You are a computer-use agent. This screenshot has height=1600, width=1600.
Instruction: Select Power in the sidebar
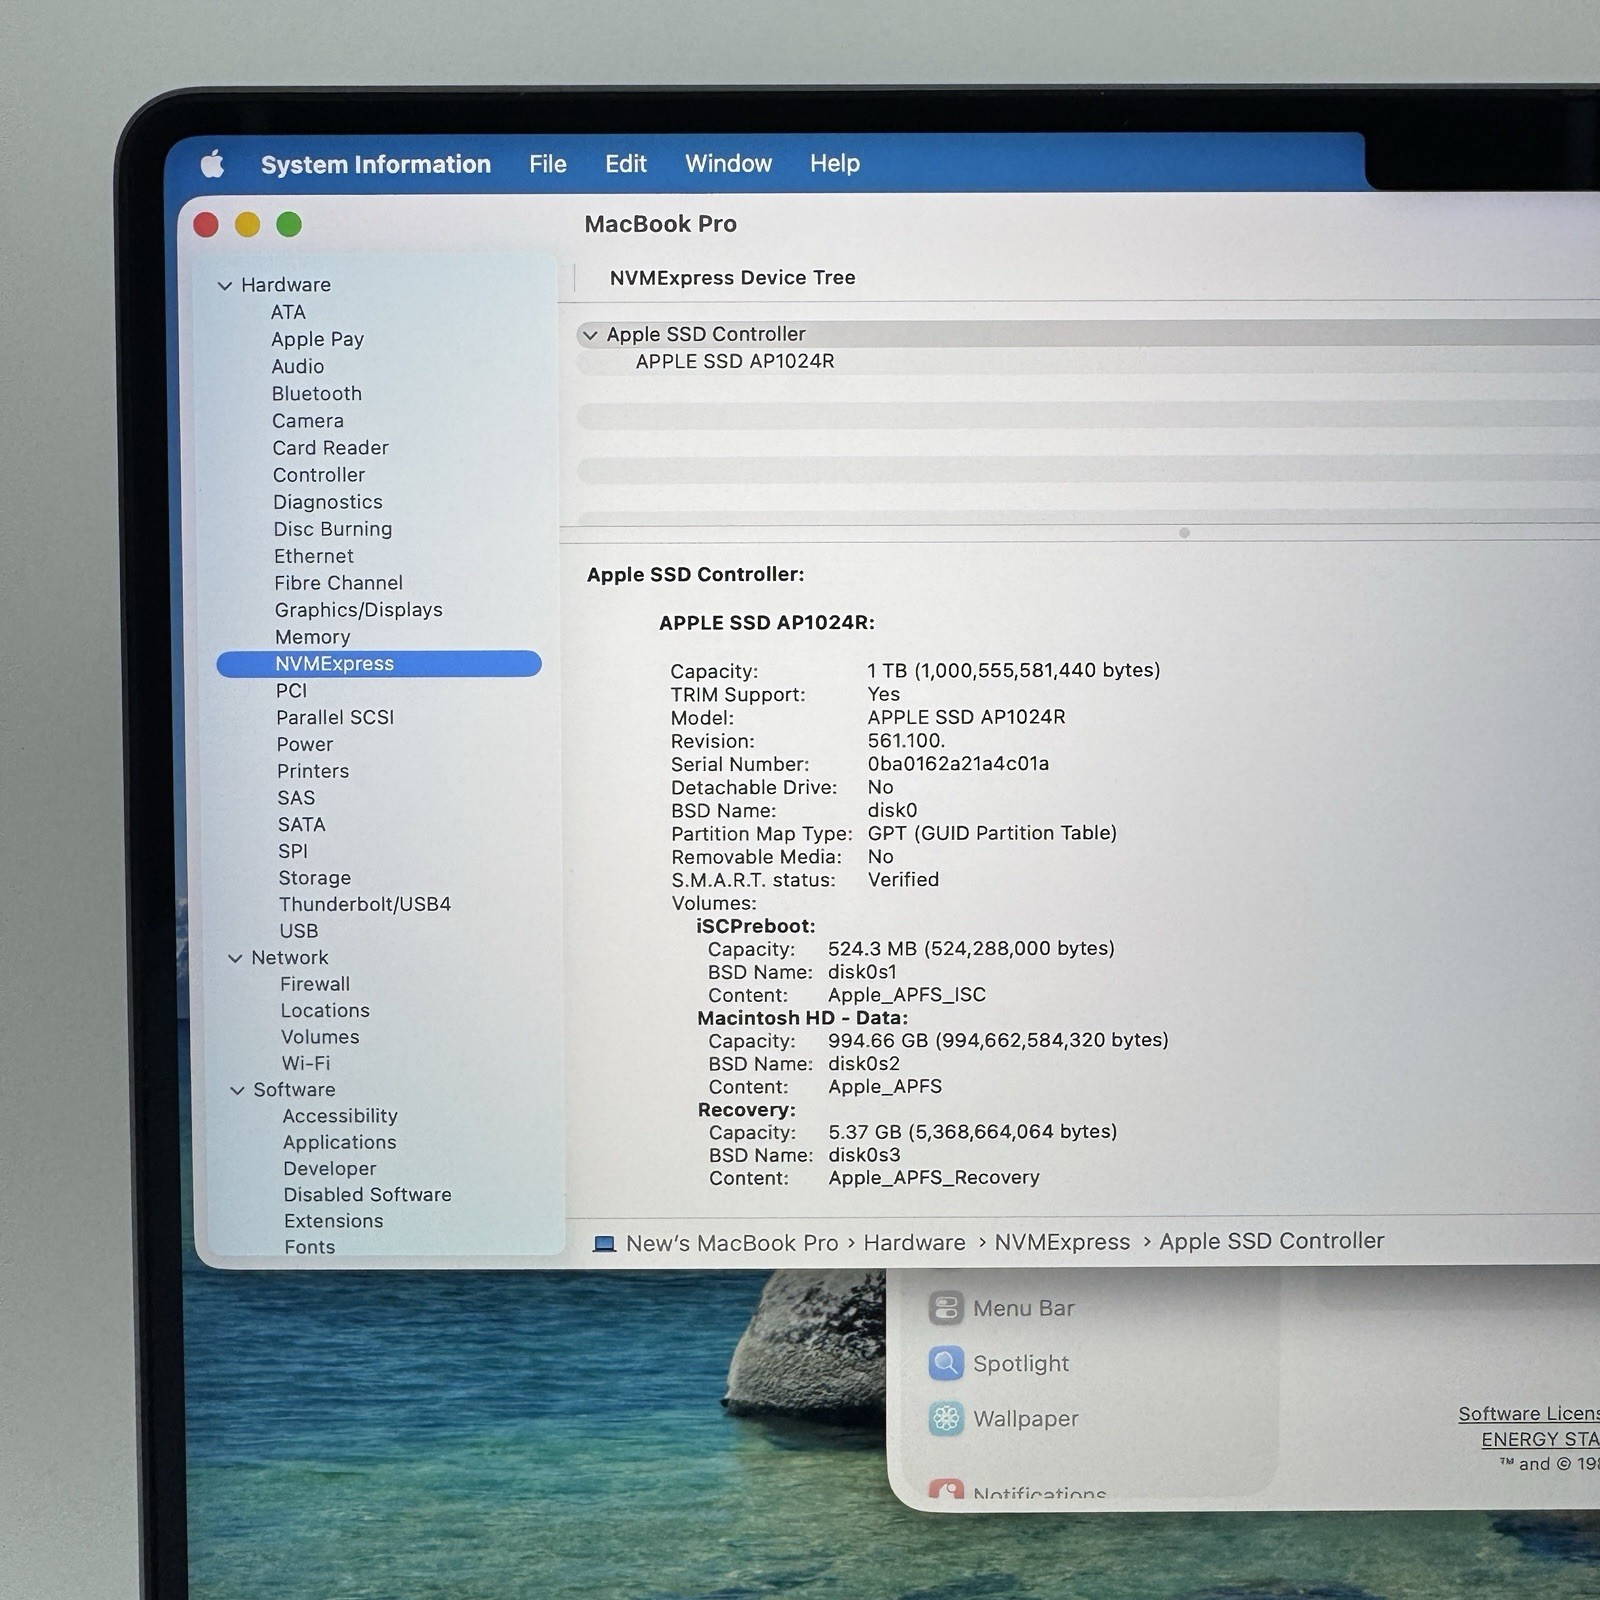point(305,744)
